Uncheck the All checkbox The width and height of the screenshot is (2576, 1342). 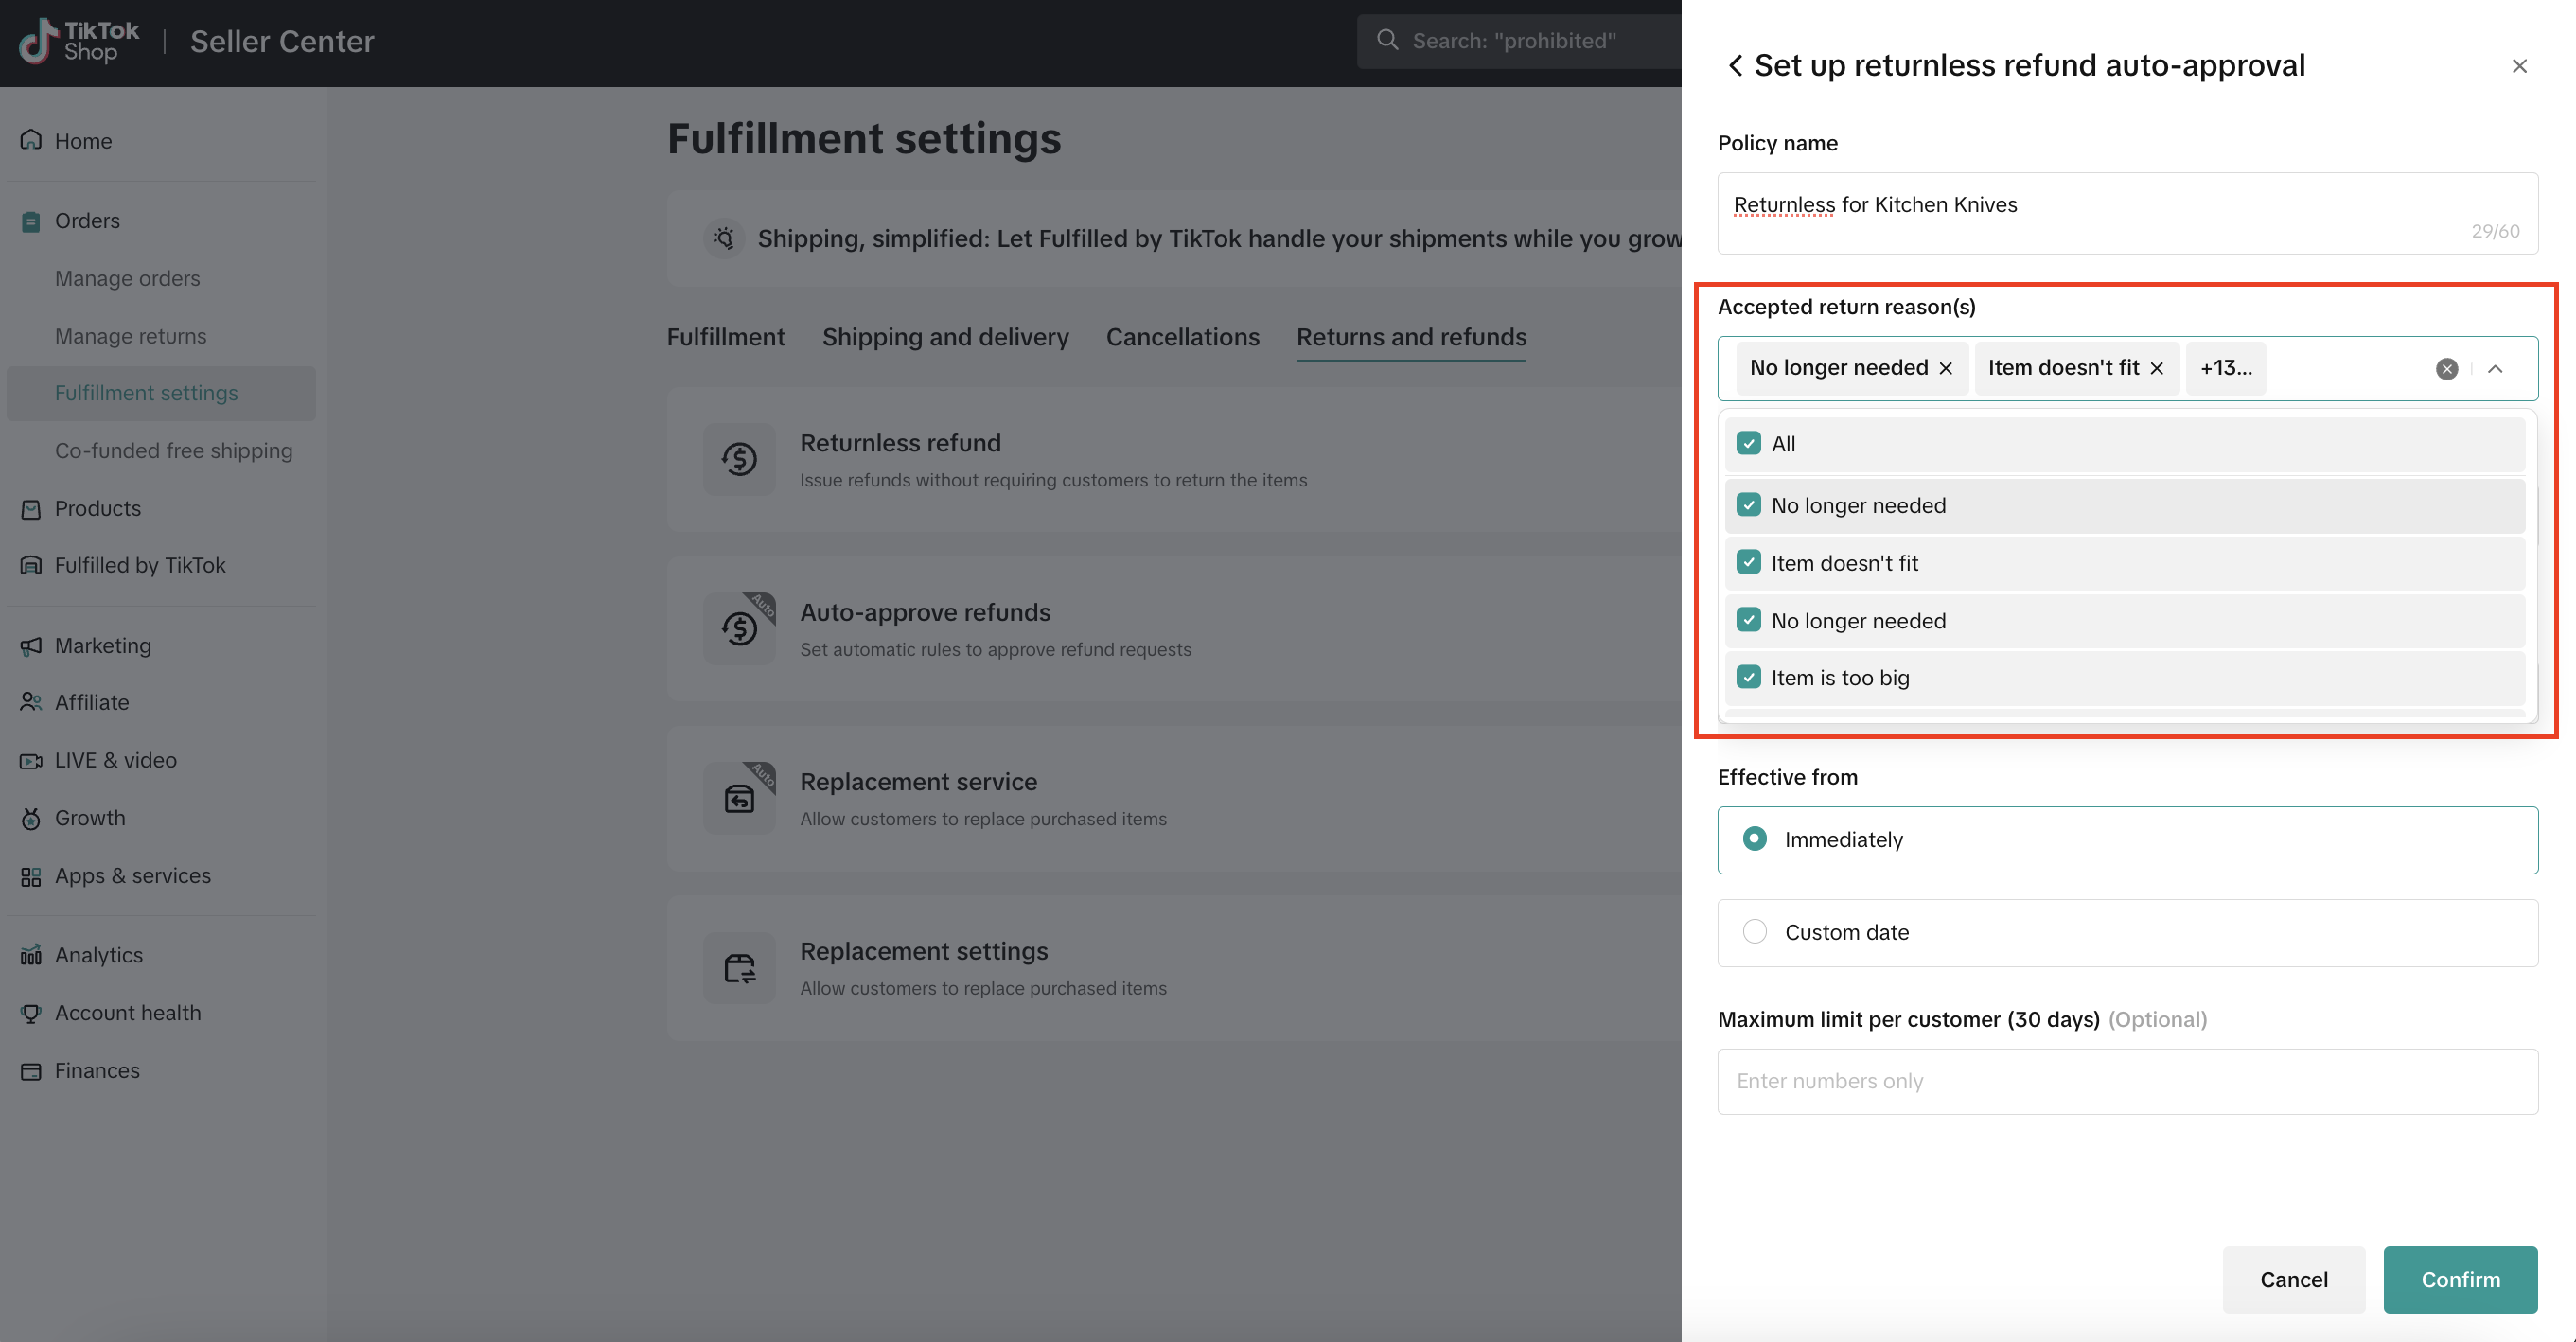click(x=1748, y=443)
